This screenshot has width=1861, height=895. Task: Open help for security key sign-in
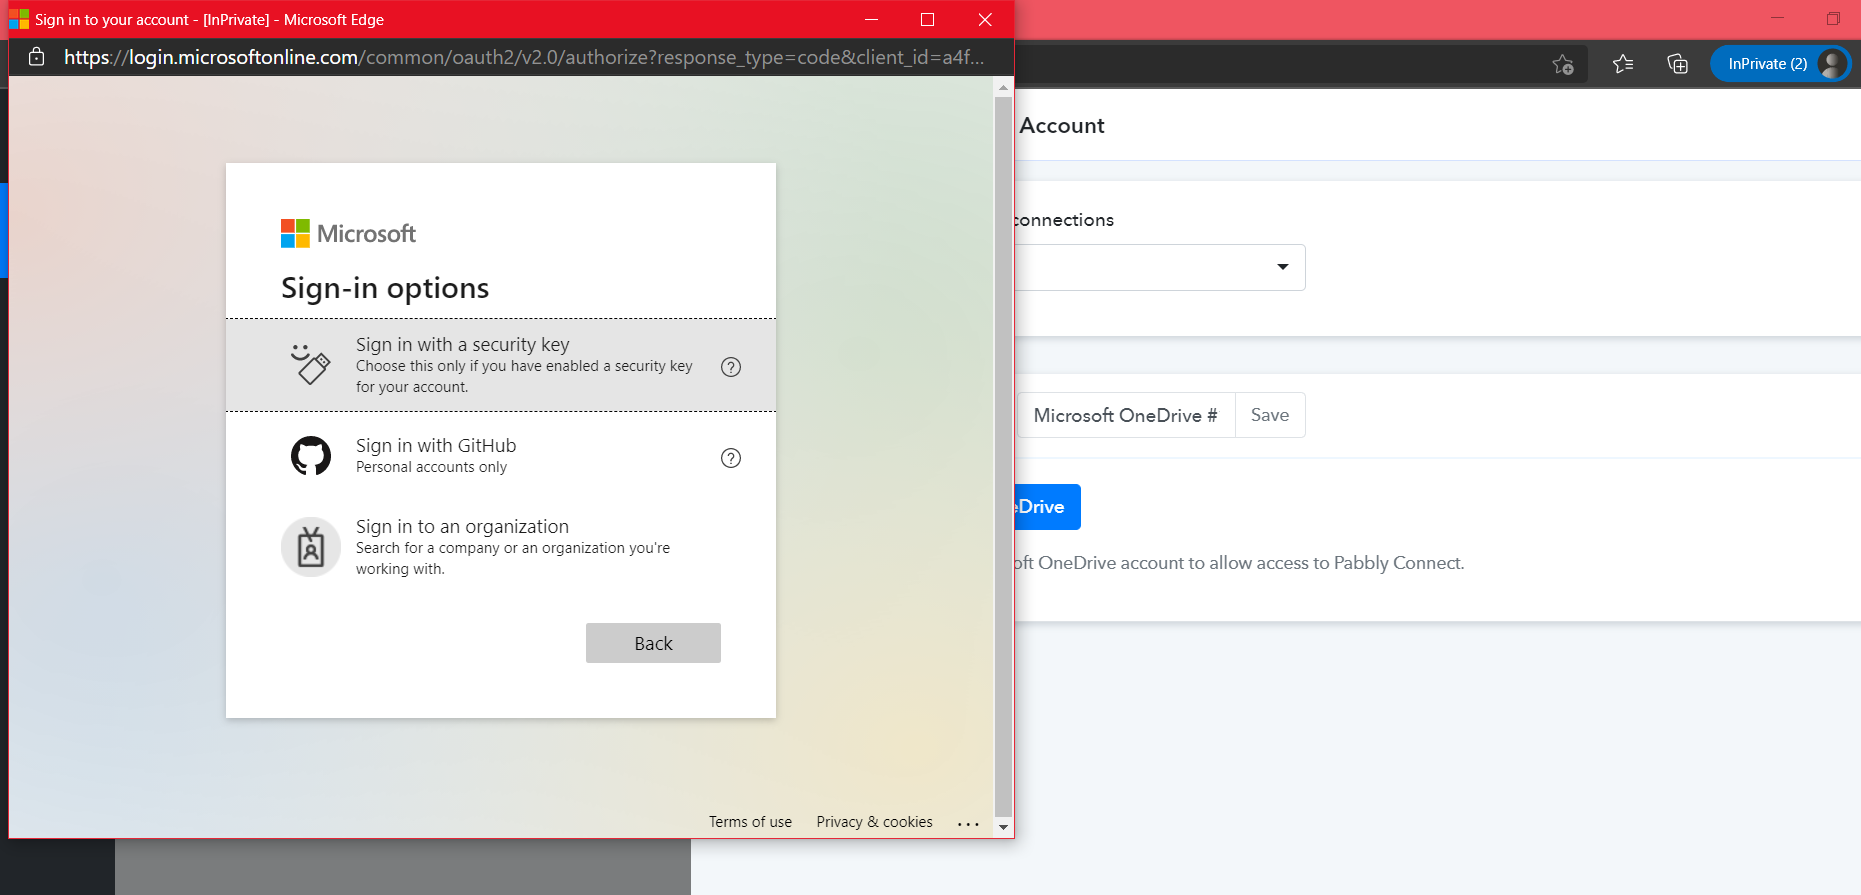[x=731, y=367]
